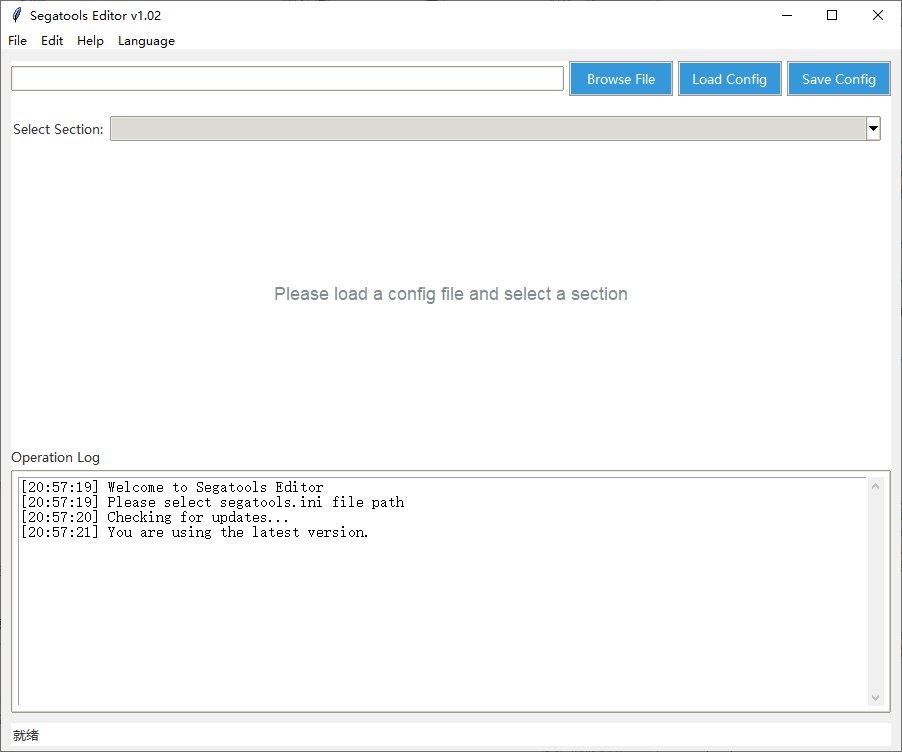Open the Edit menu
The image size is (902, 752).
click(52, 41)
